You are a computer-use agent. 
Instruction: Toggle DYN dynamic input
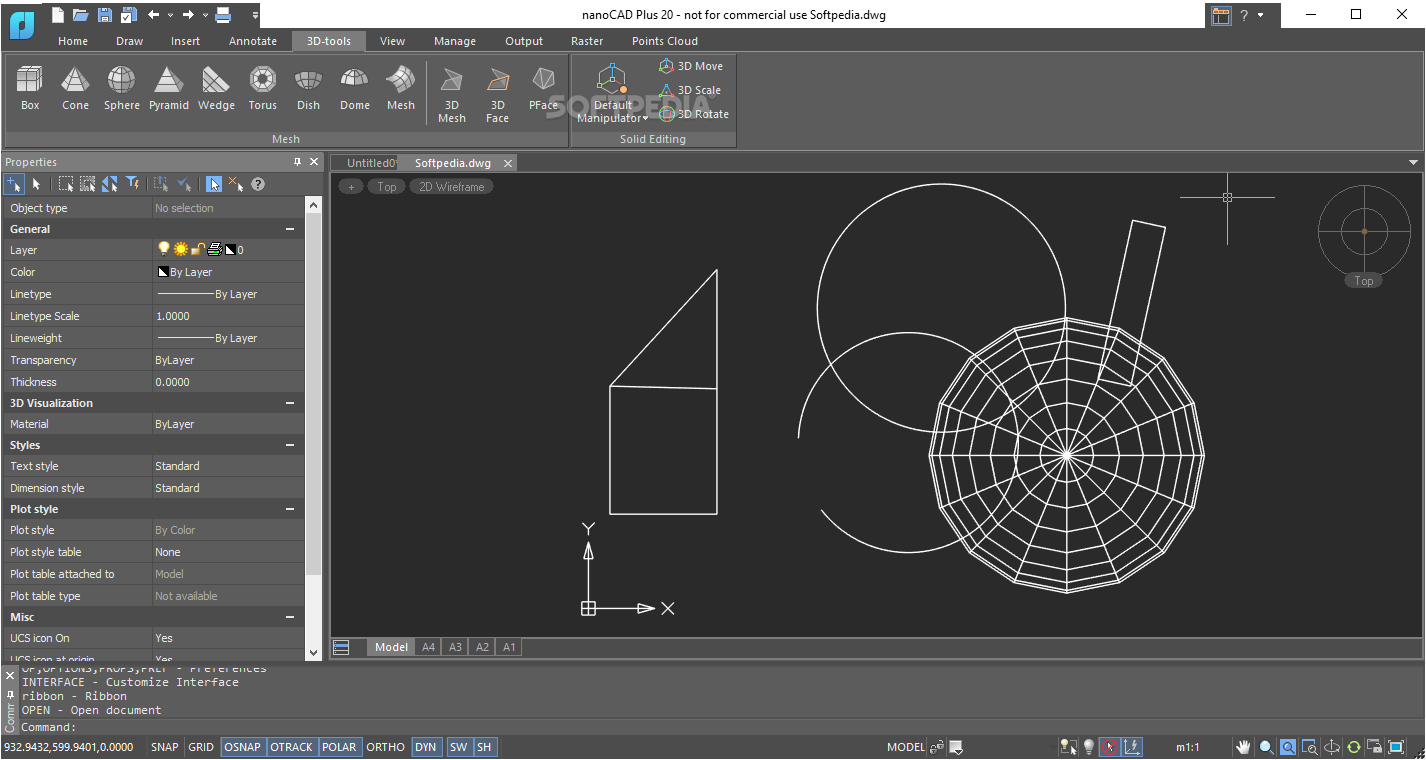coord(426,747)
